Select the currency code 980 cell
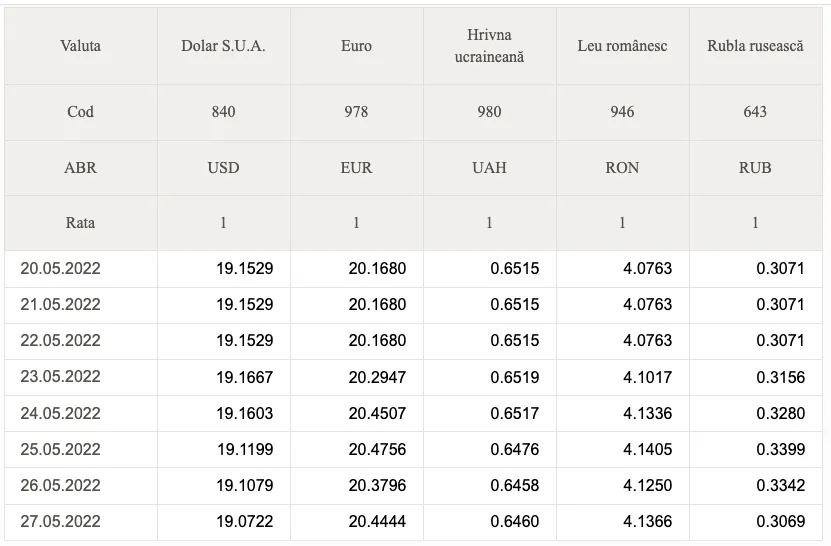The image size is (831, 546). point(490,112)
